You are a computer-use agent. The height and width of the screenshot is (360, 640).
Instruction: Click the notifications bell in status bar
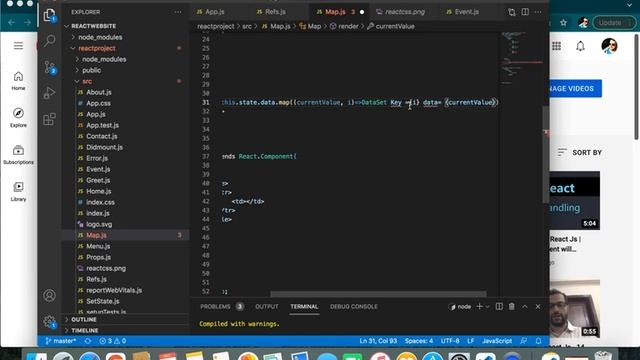[538, 341]
